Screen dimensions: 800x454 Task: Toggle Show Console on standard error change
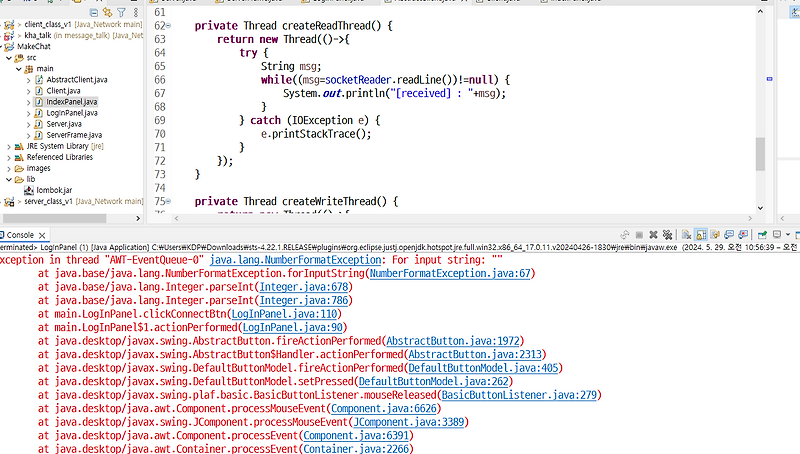tap(743, 235)
